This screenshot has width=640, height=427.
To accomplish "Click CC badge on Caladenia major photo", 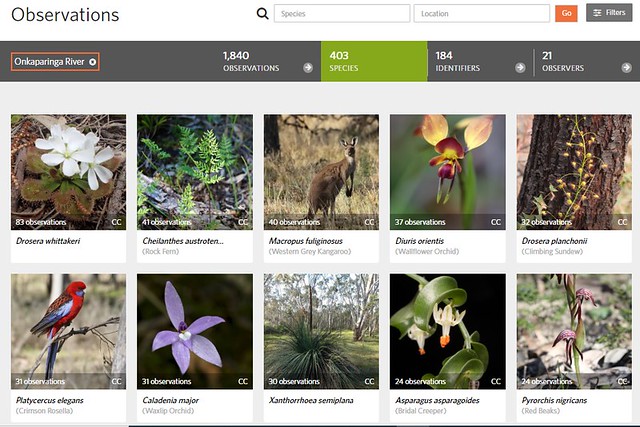I will coord(243,381).
